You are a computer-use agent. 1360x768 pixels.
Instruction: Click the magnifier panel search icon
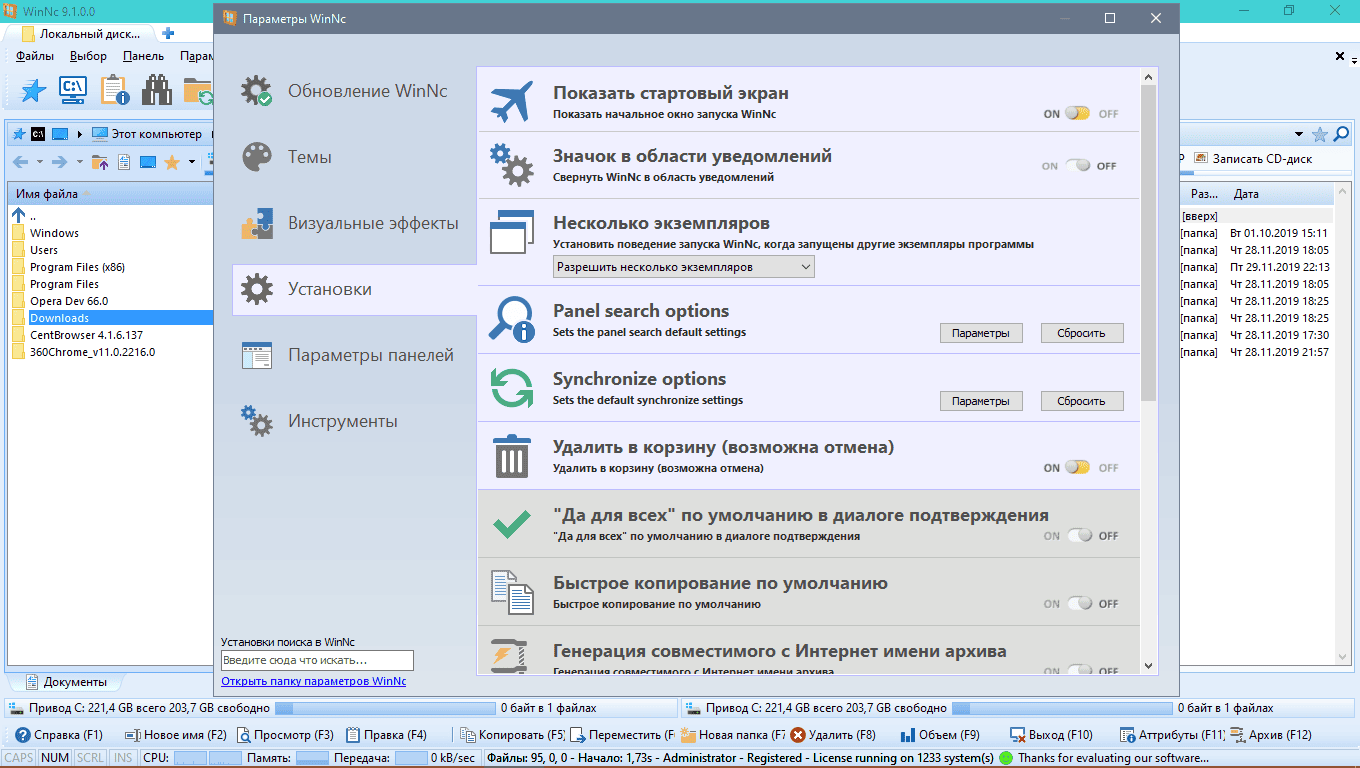tap(512, 321)
